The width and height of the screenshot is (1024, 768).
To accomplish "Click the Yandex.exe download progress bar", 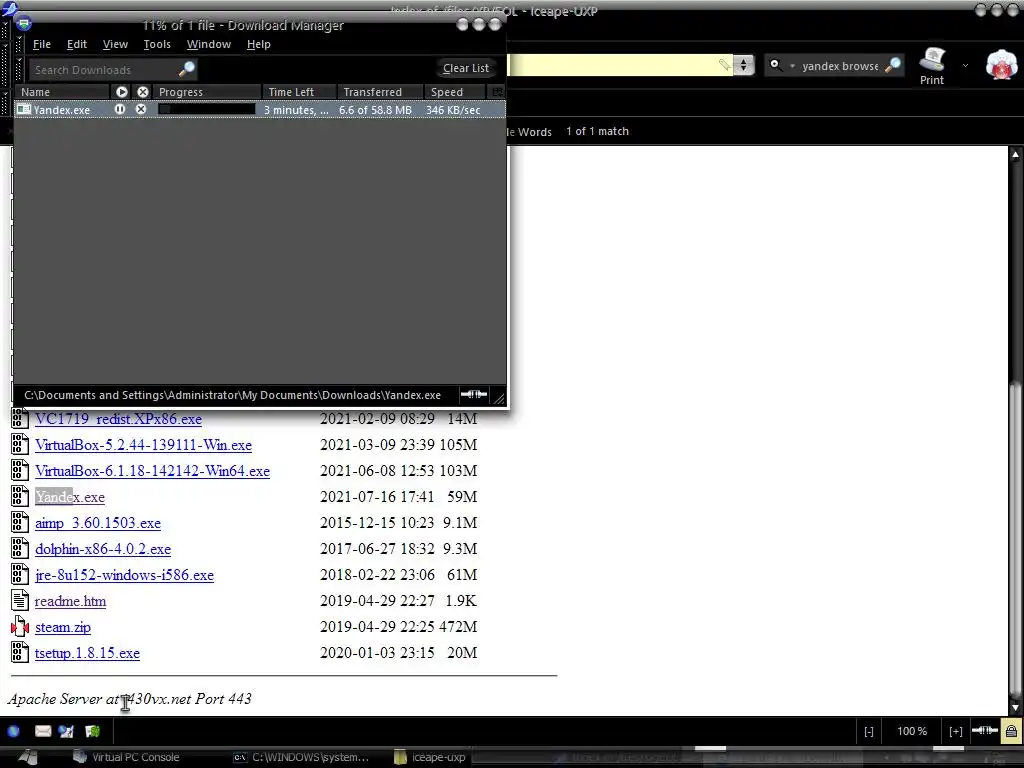I will [x=206, y=110].
